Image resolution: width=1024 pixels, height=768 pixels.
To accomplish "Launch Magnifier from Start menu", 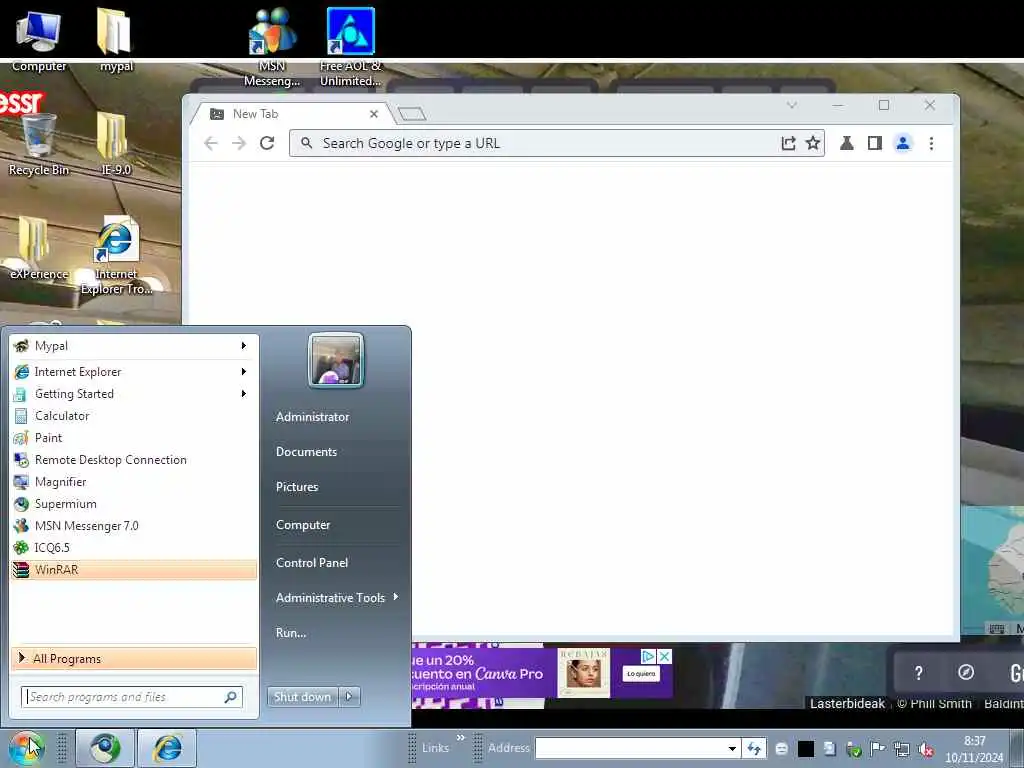I will click(x=134, y=482).
